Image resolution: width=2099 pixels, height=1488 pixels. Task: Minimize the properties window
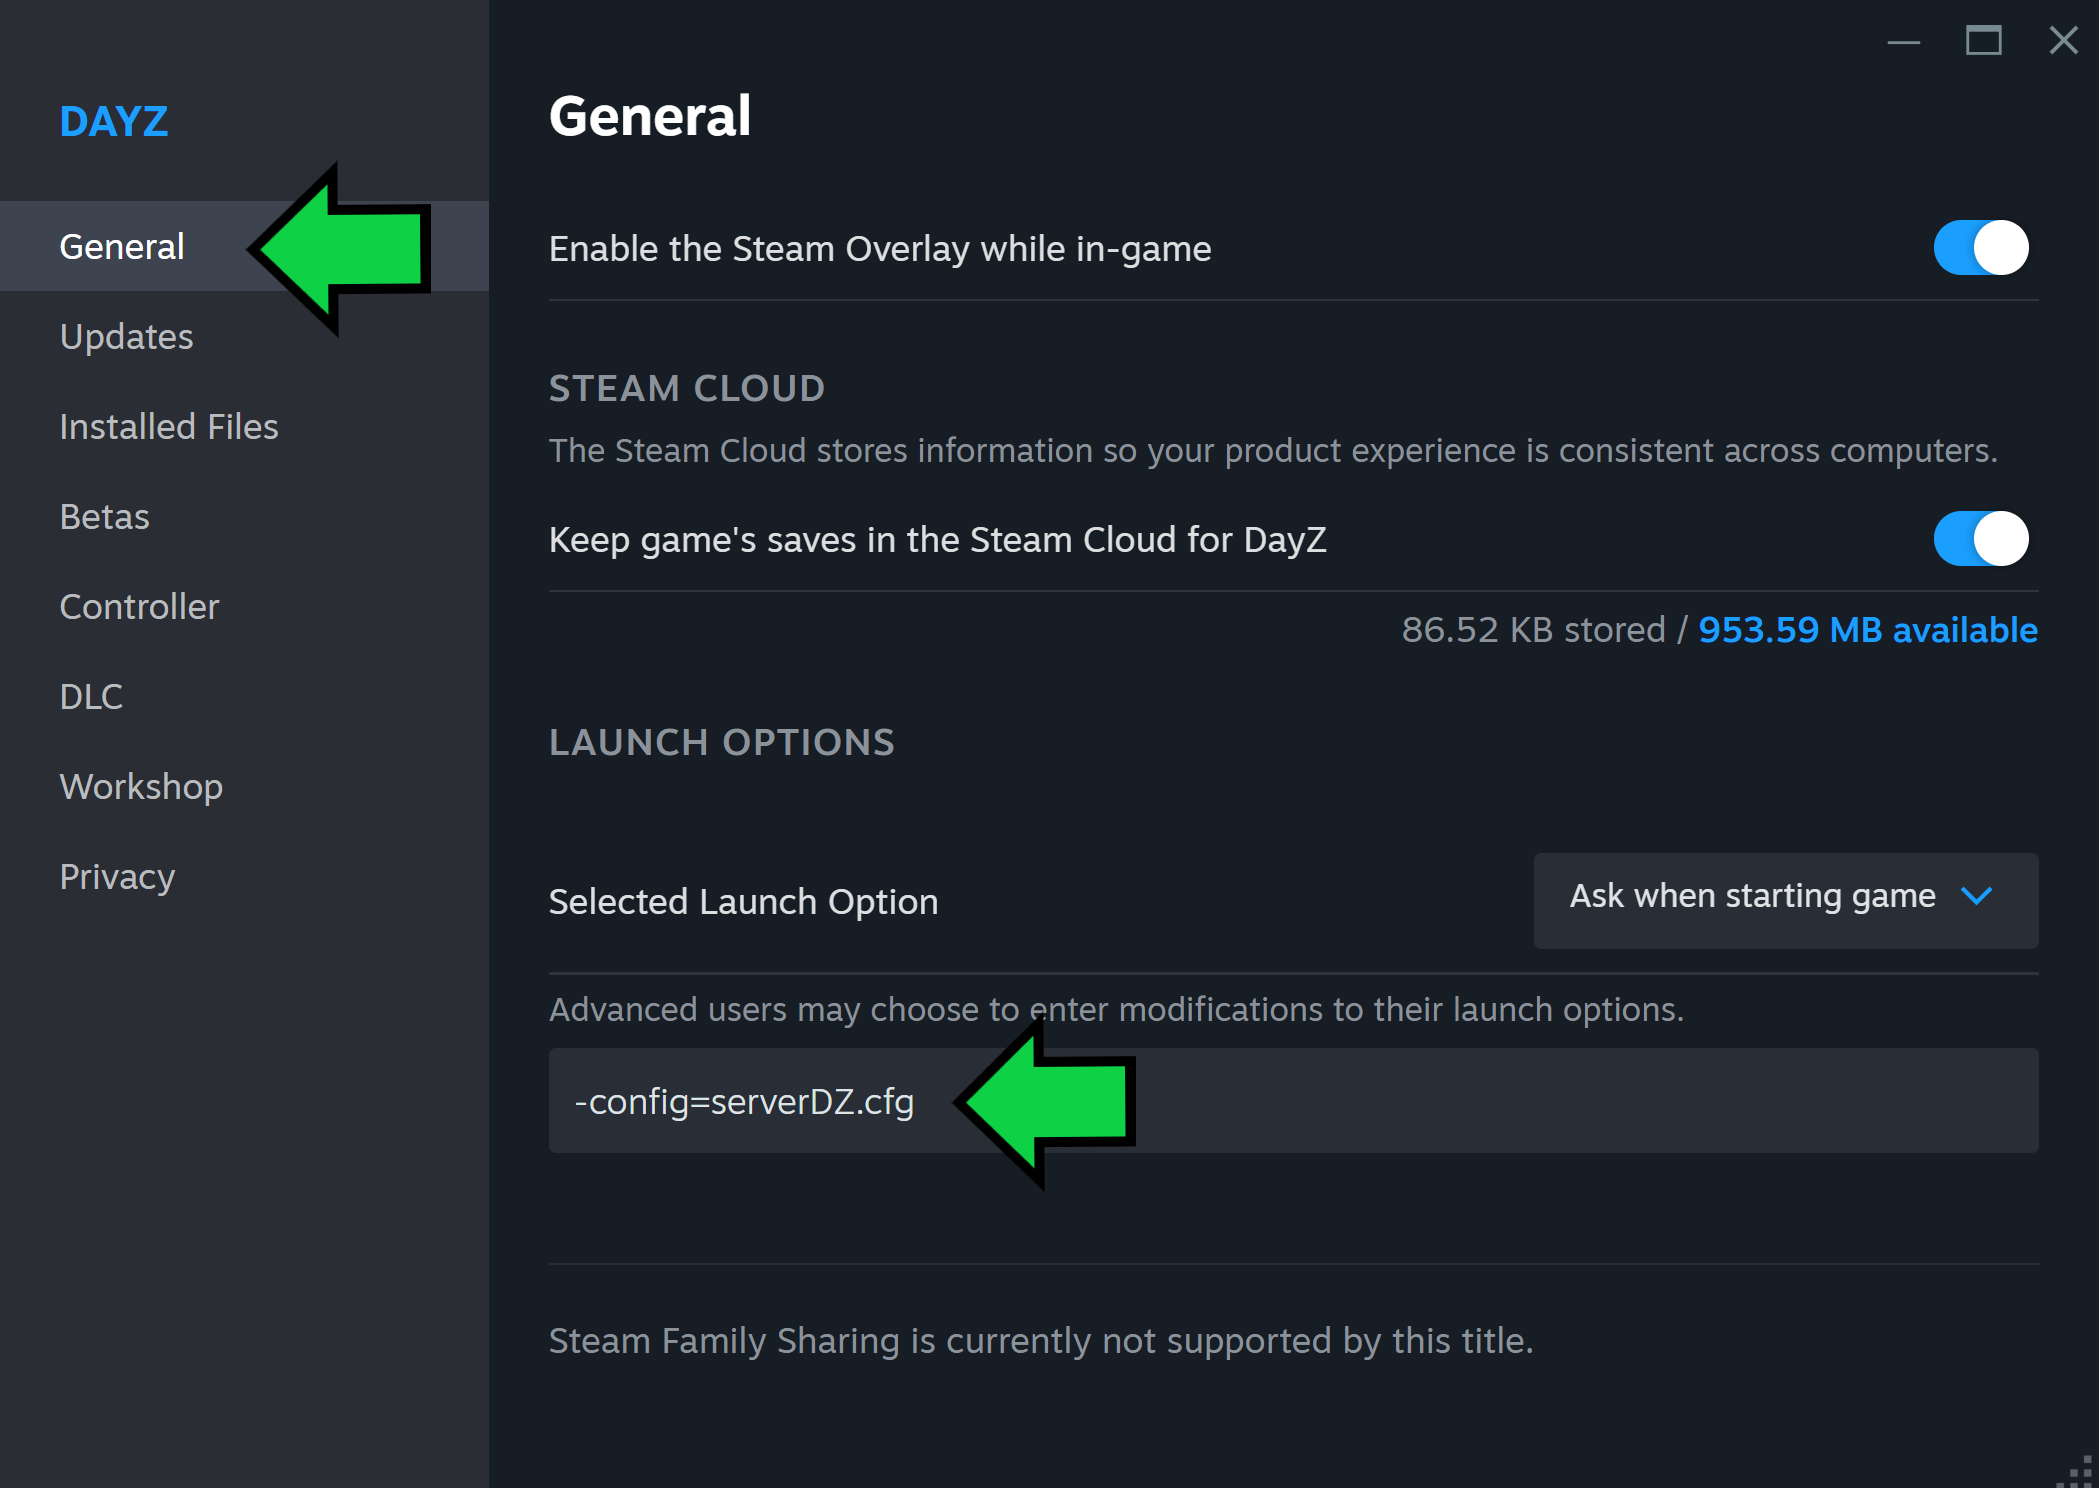(1903, 42)
